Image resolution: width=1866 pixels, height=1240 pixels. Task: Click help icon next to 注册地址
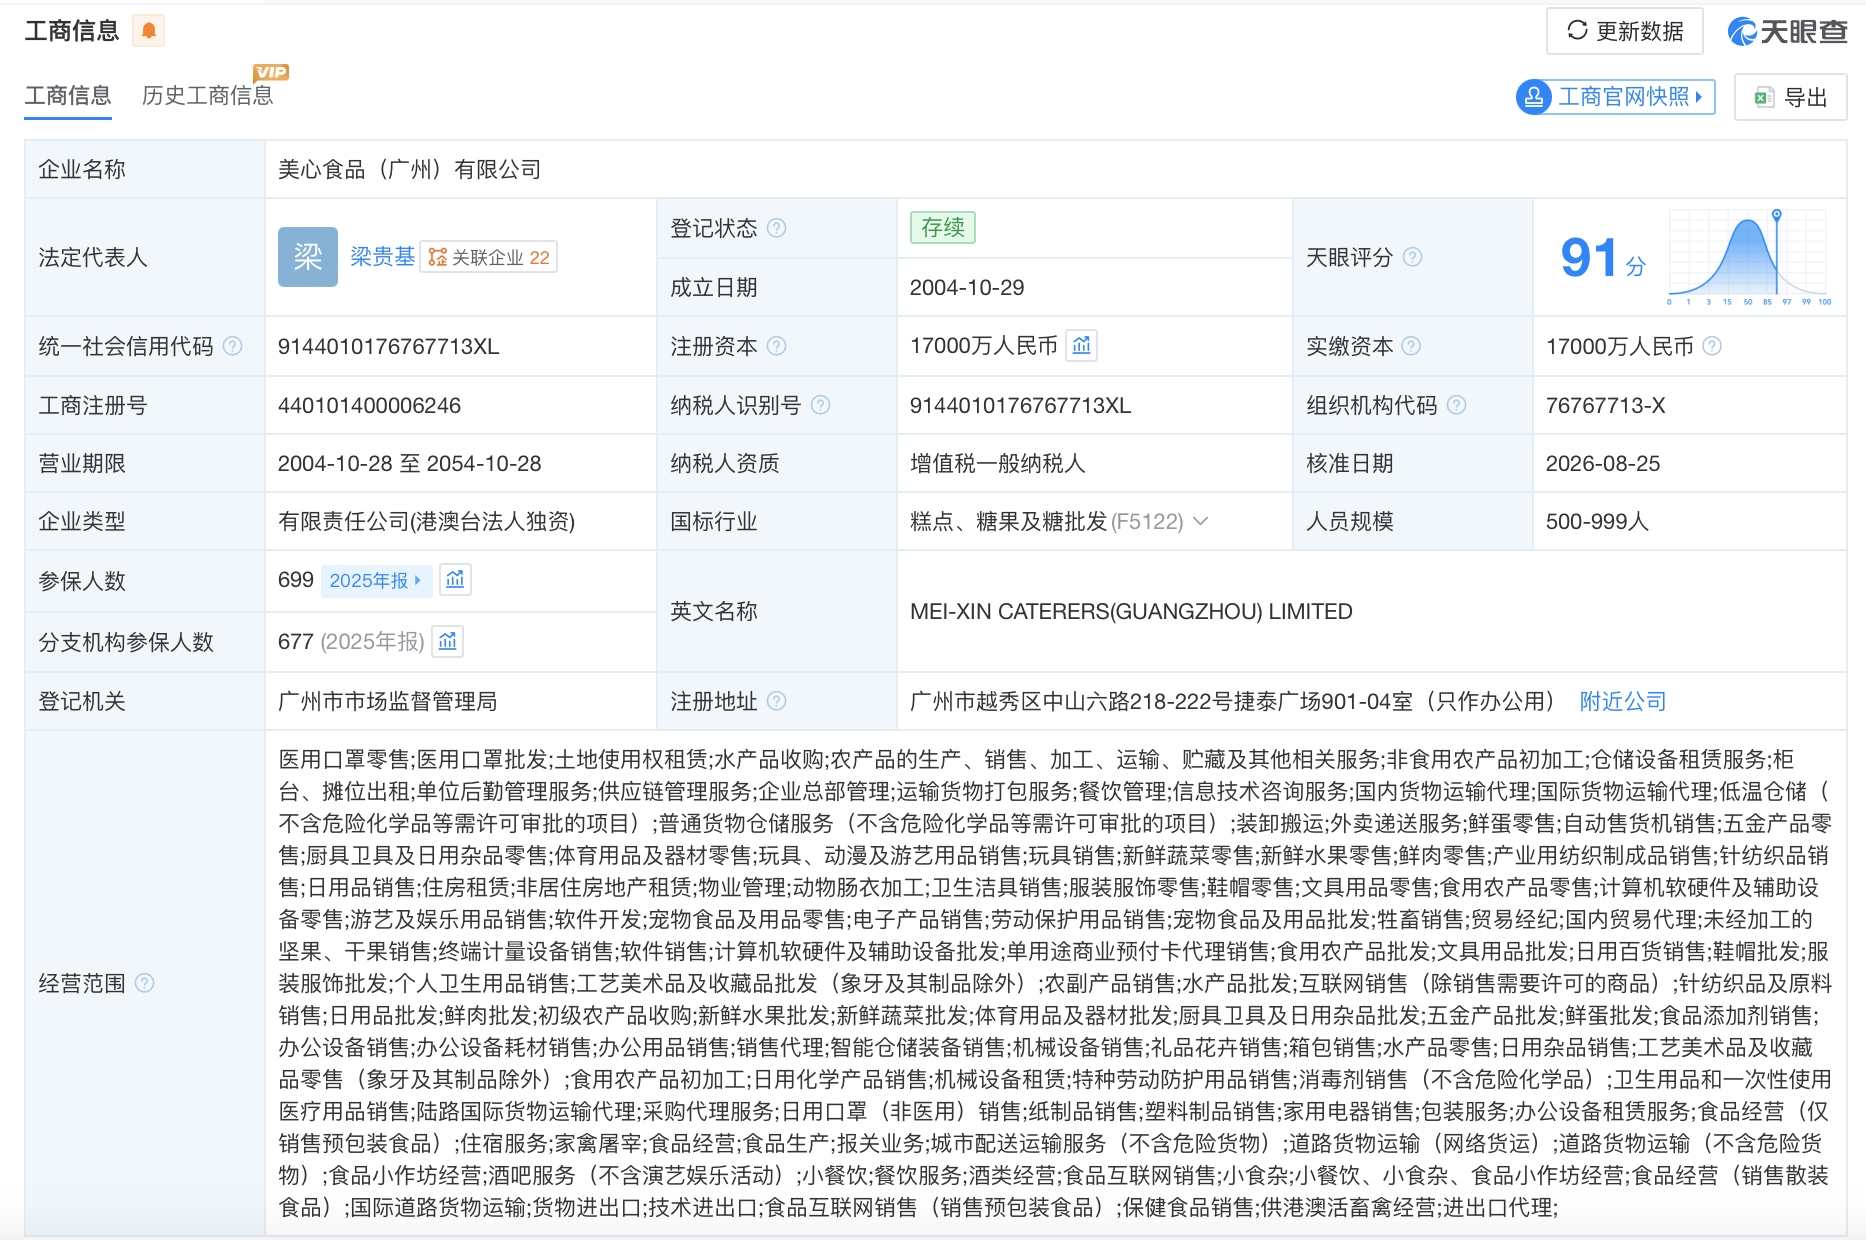point(776,701)
